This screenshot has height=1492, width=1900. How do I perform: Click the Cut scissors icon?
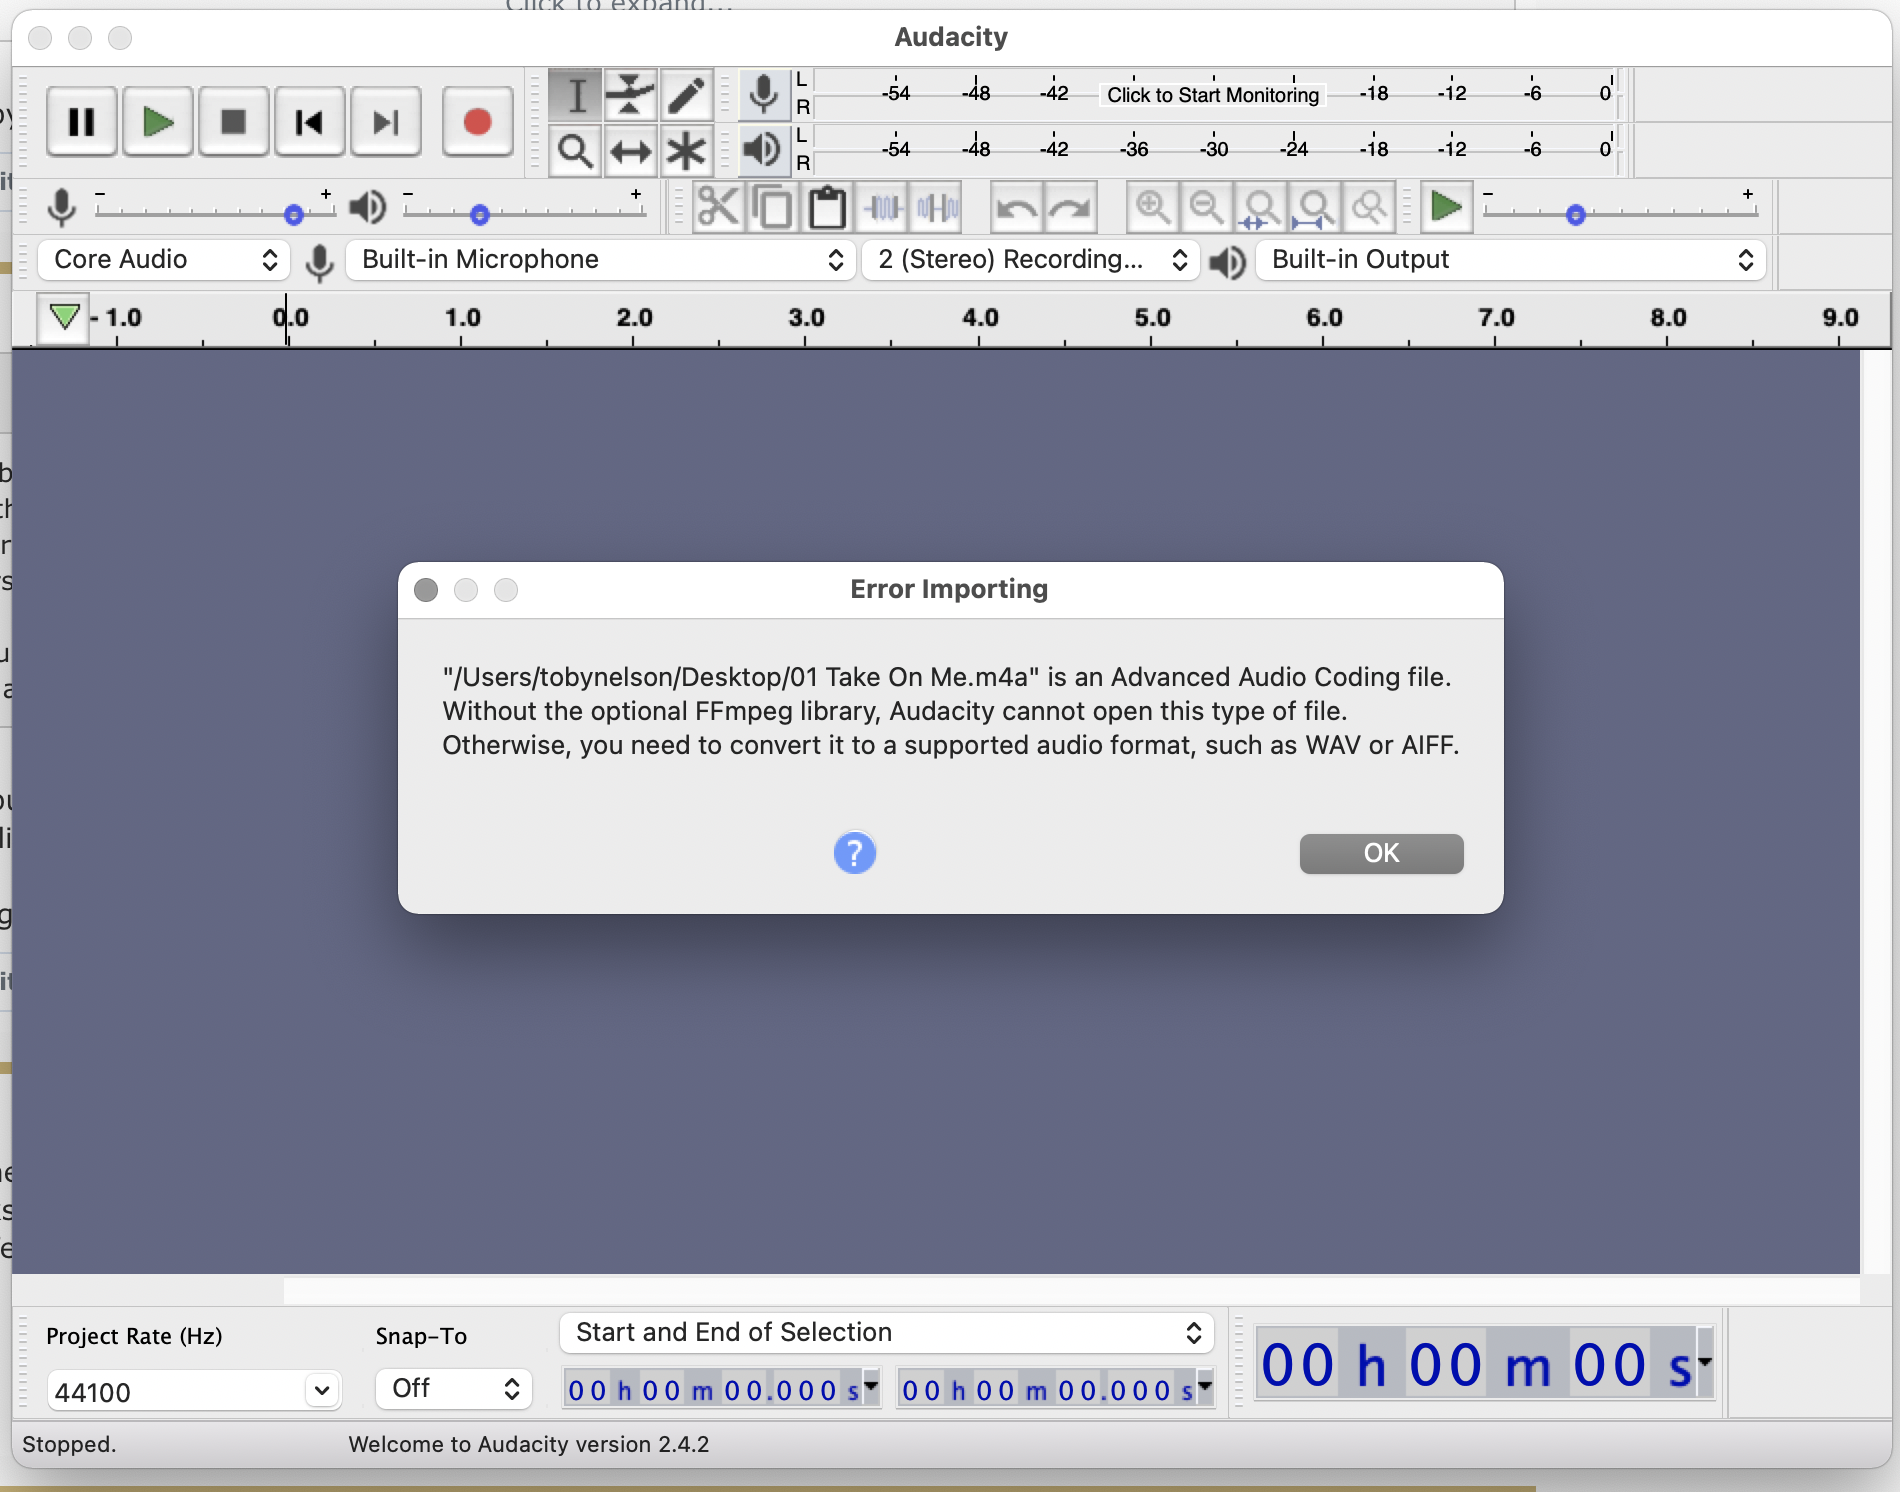click(x=718, y=208)
